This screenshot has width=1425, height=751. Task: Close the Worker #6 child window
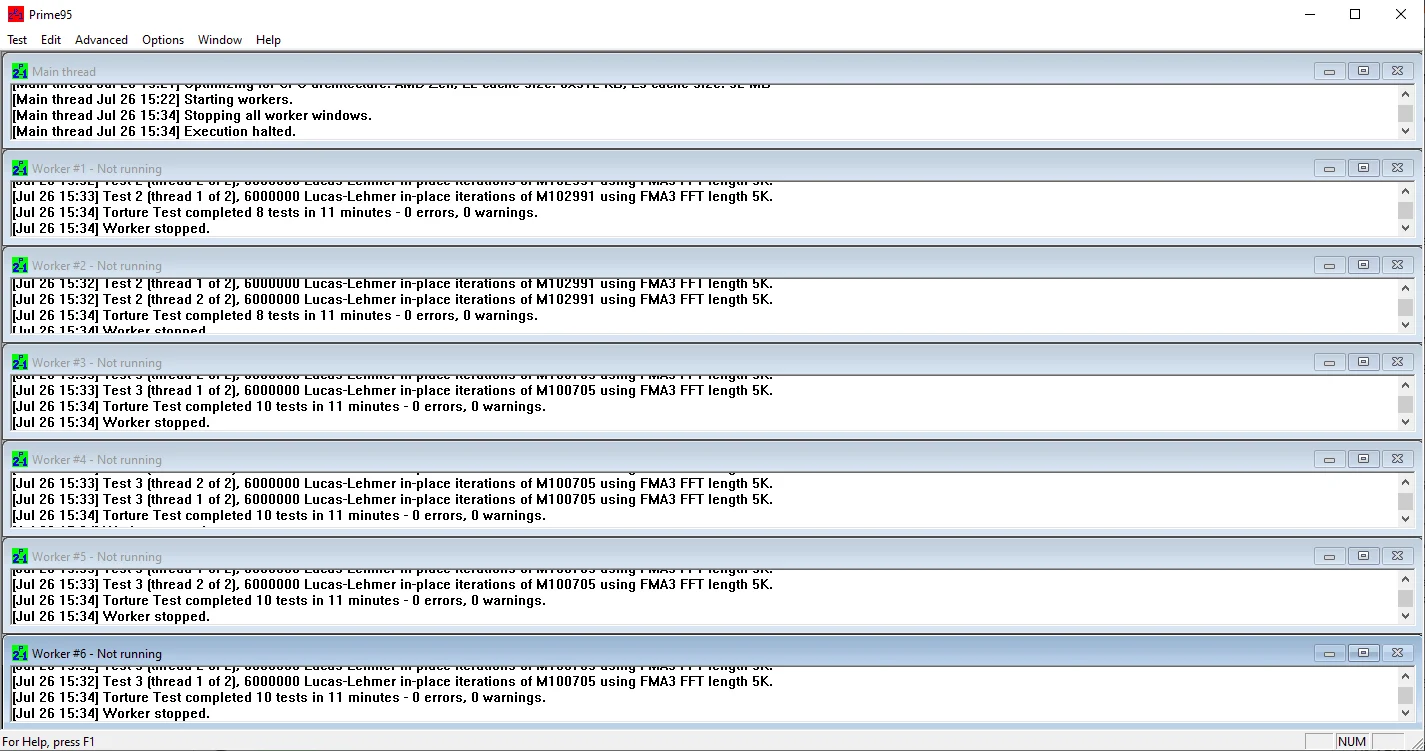pos(1397,653)
